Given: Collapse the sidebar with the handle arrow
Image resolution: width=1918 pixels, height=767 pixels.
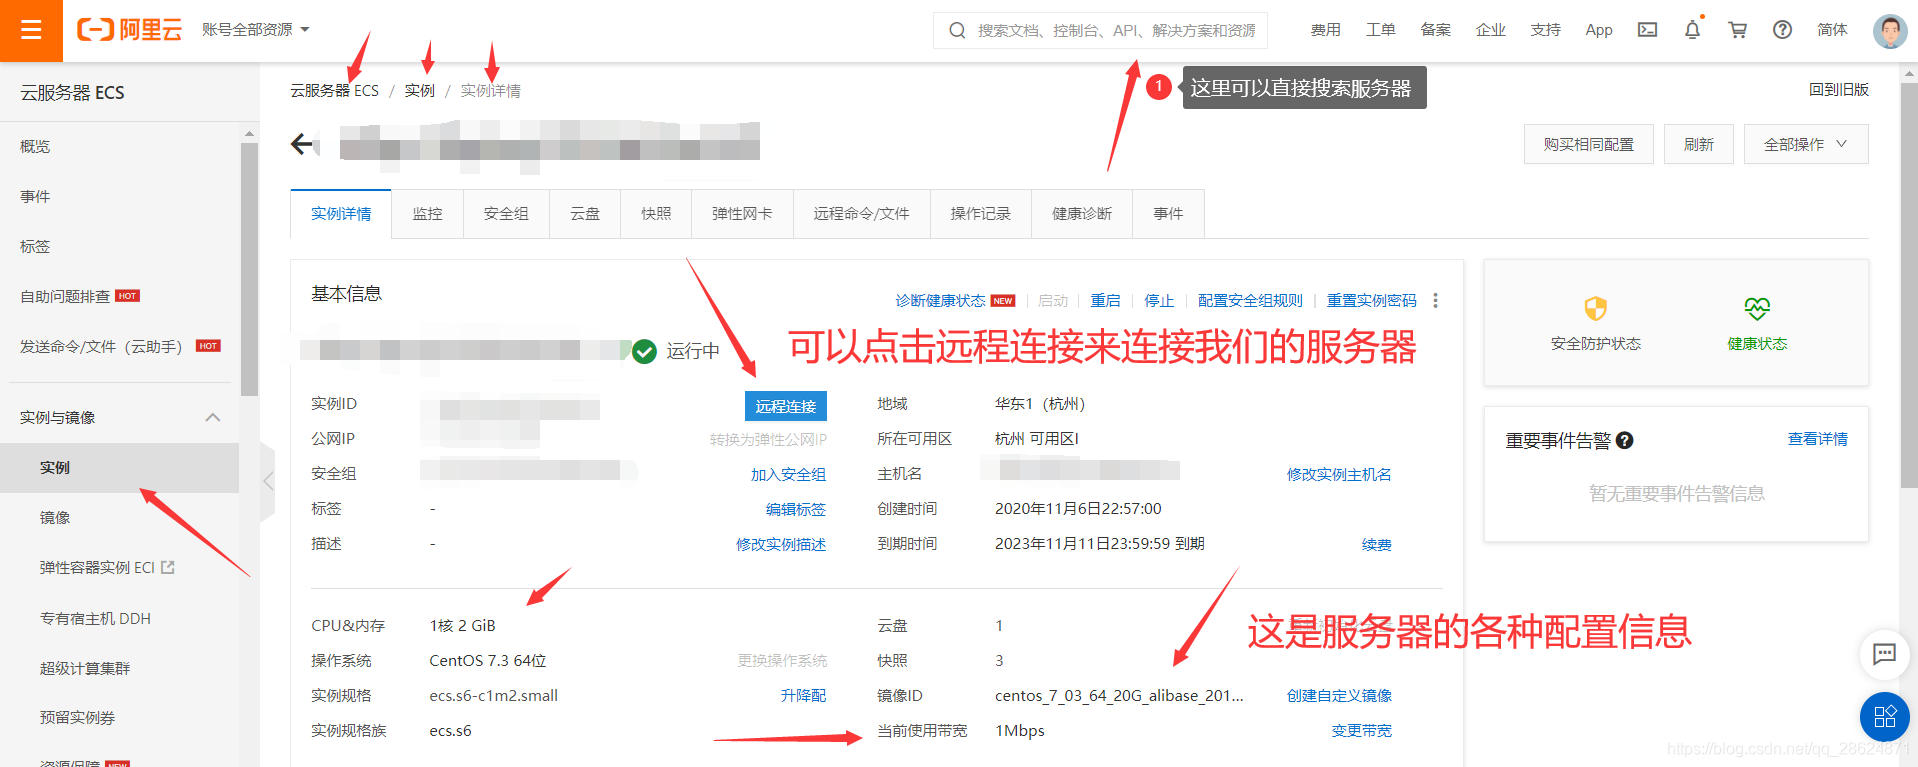Looking at the screenshot, I should pyautogui.click(x=267, y=481).
